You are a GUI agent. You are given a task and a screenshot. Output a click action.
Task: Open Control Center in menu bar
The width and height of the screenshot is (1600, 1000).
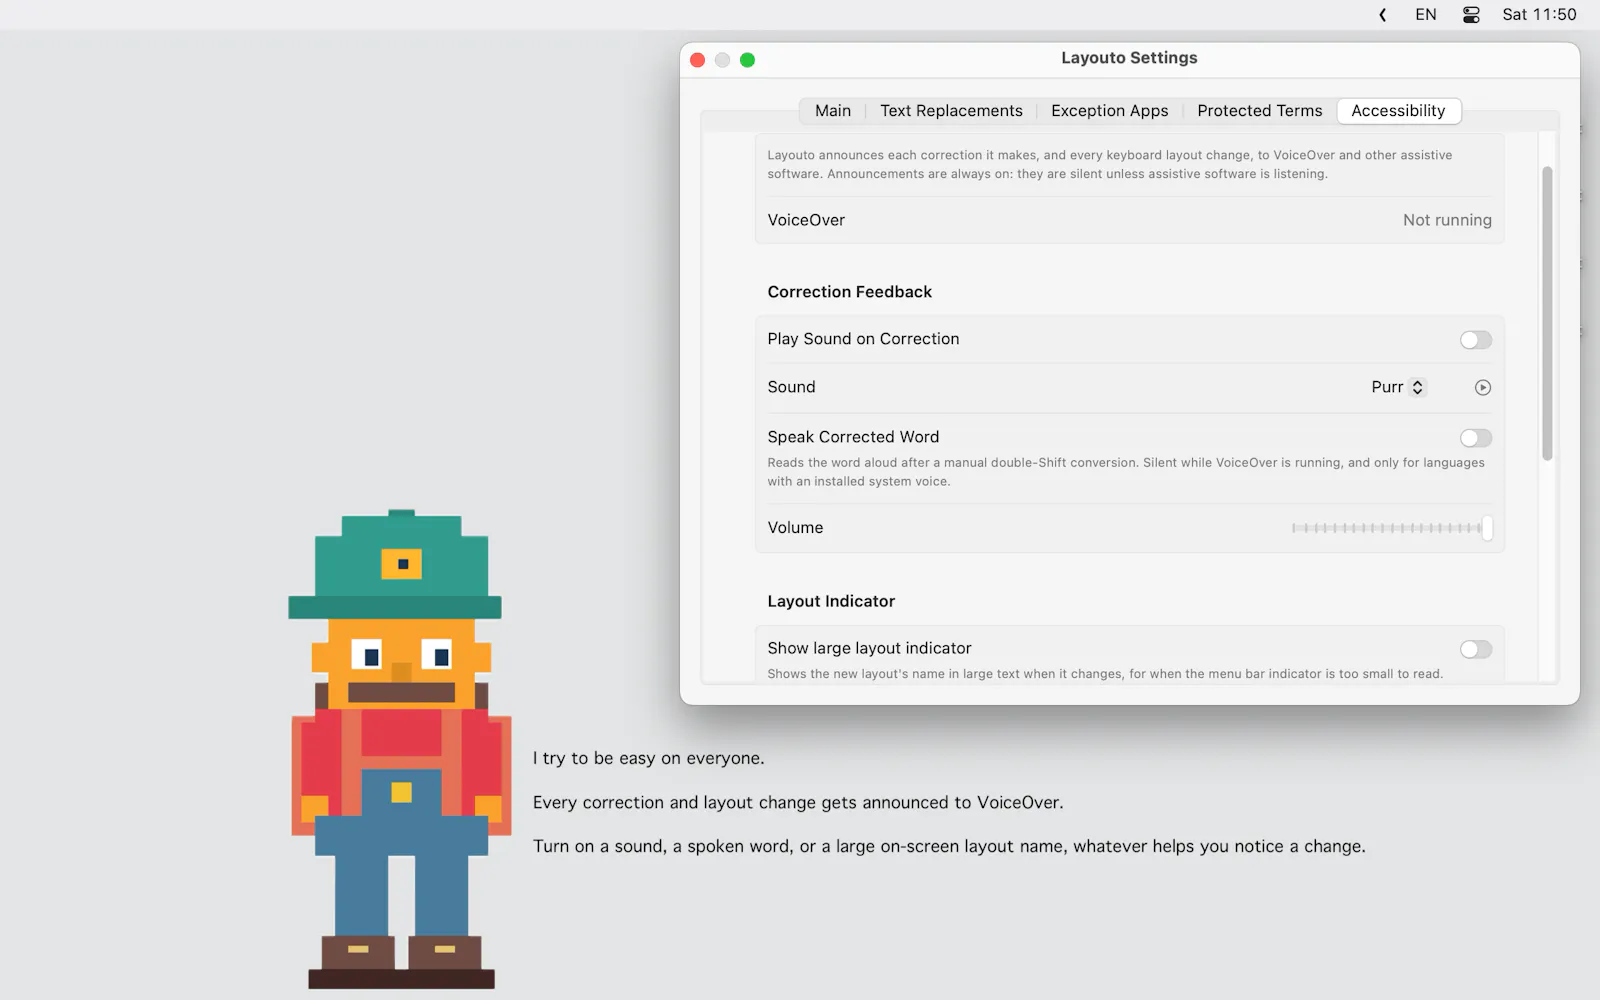[x=1471, y=15]
